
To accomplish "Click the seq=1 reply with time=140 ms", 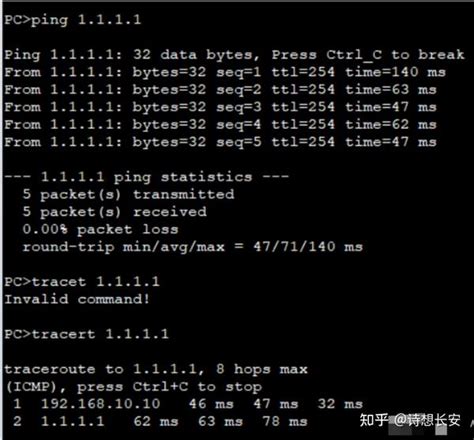I will (225, 72).
